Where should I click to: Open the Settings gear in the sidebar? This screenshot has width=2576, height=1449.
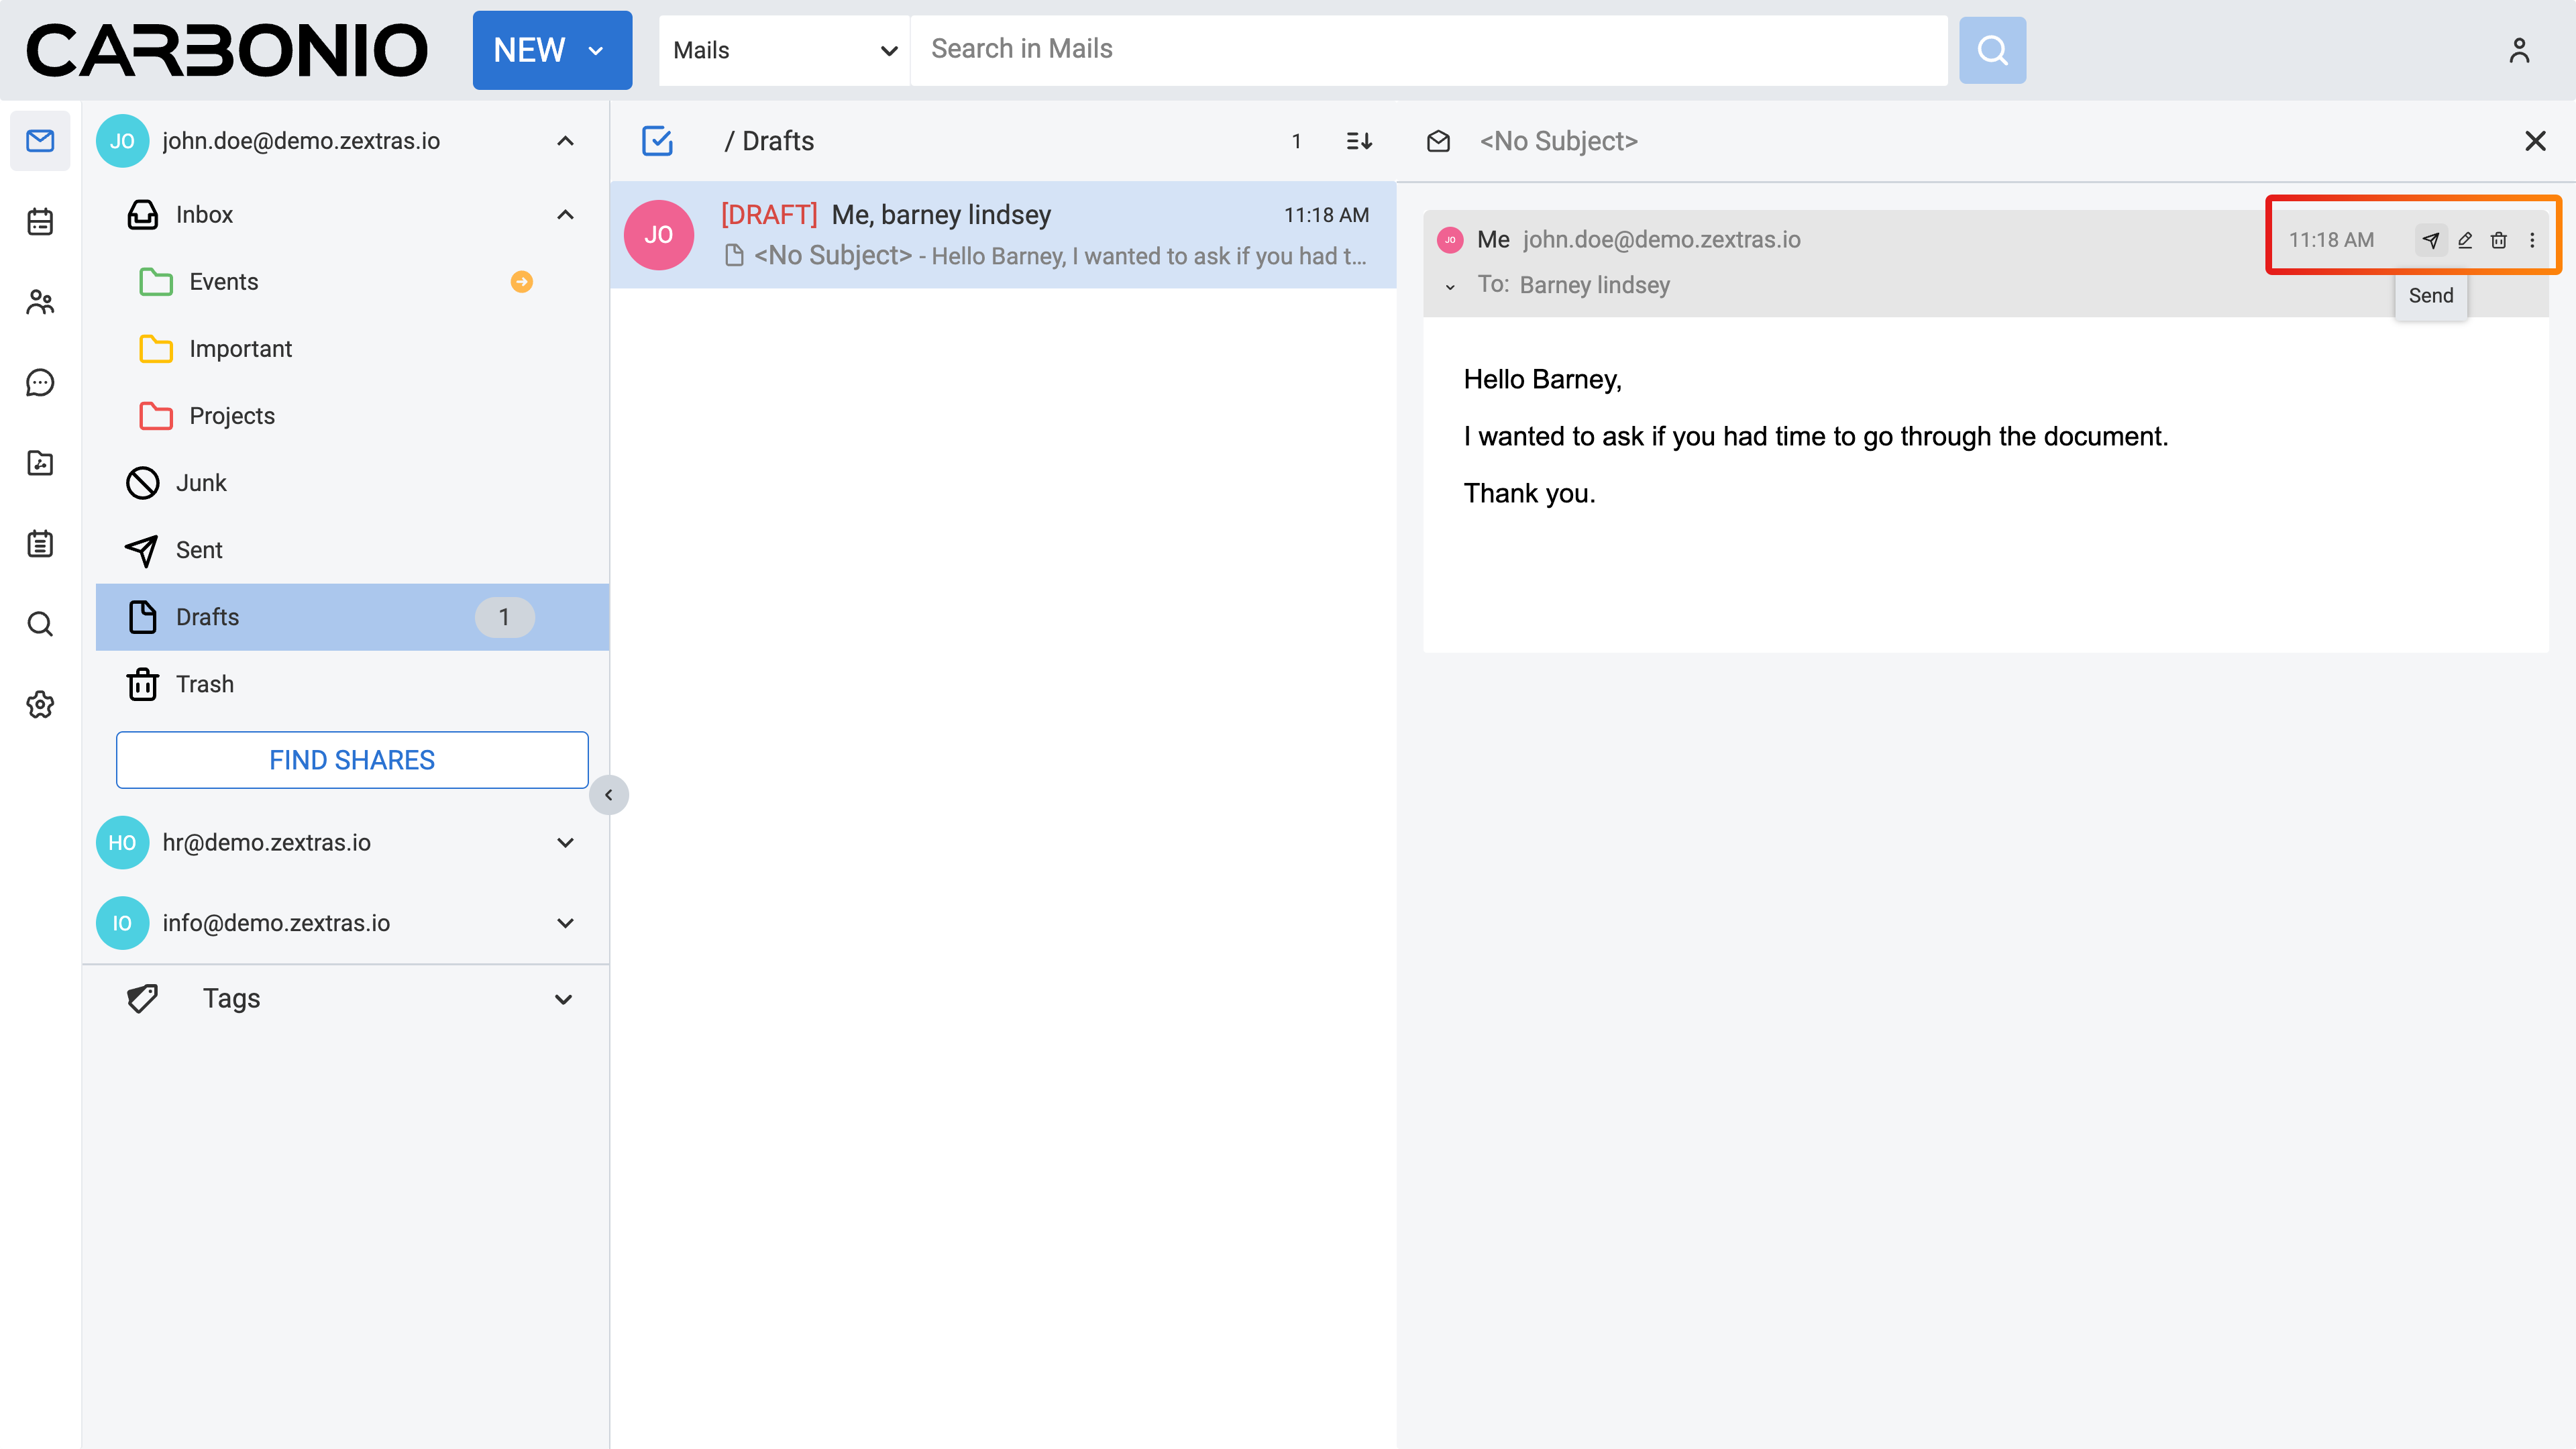pyautogui.click(x=40, y=704)
